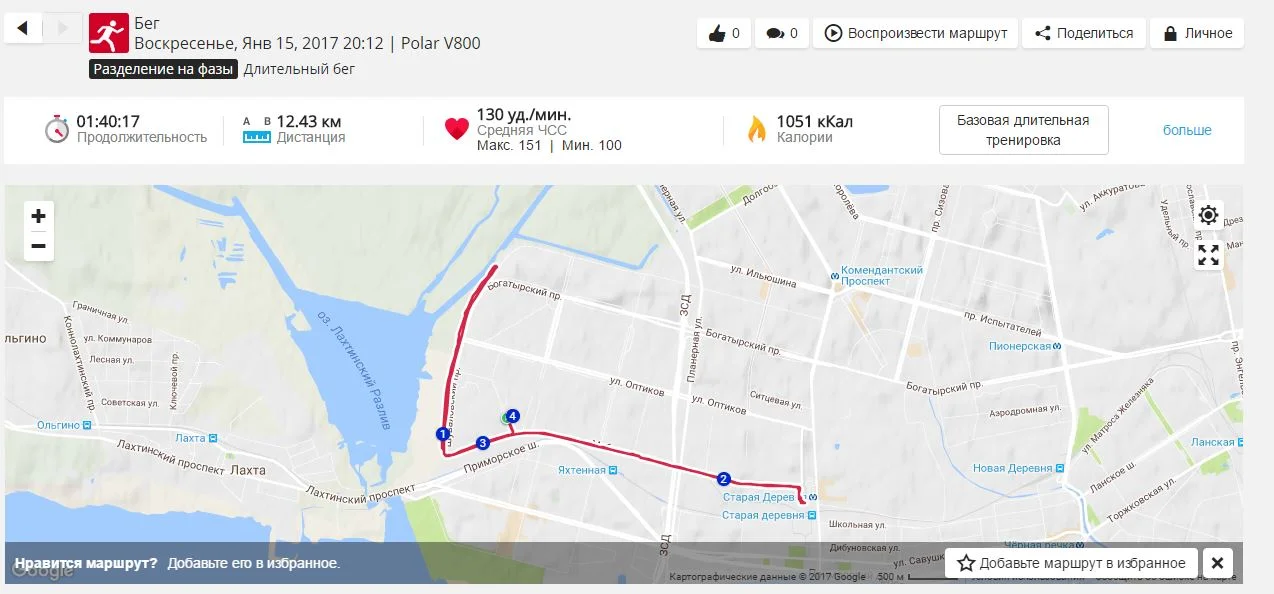
Task: Open map settings gear icon
Action: tap(1209, 215)
